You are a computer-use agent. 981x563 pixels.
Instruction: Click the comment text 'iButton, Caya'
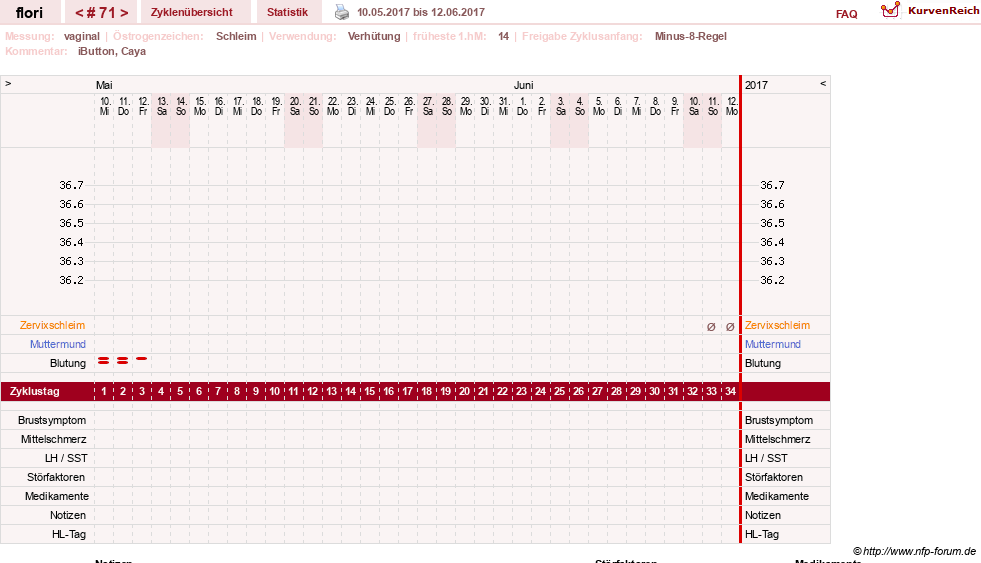click(112, 51)
